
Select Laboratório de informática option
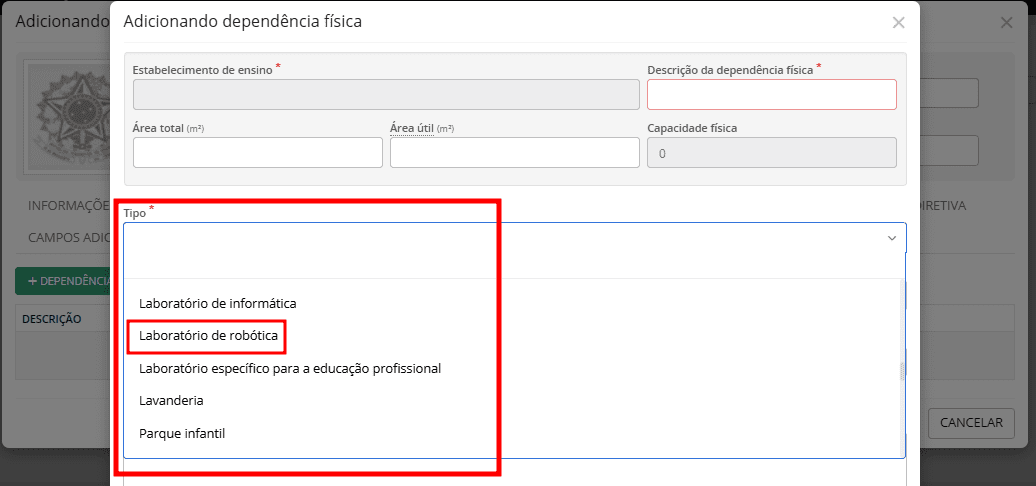(217, 304)
